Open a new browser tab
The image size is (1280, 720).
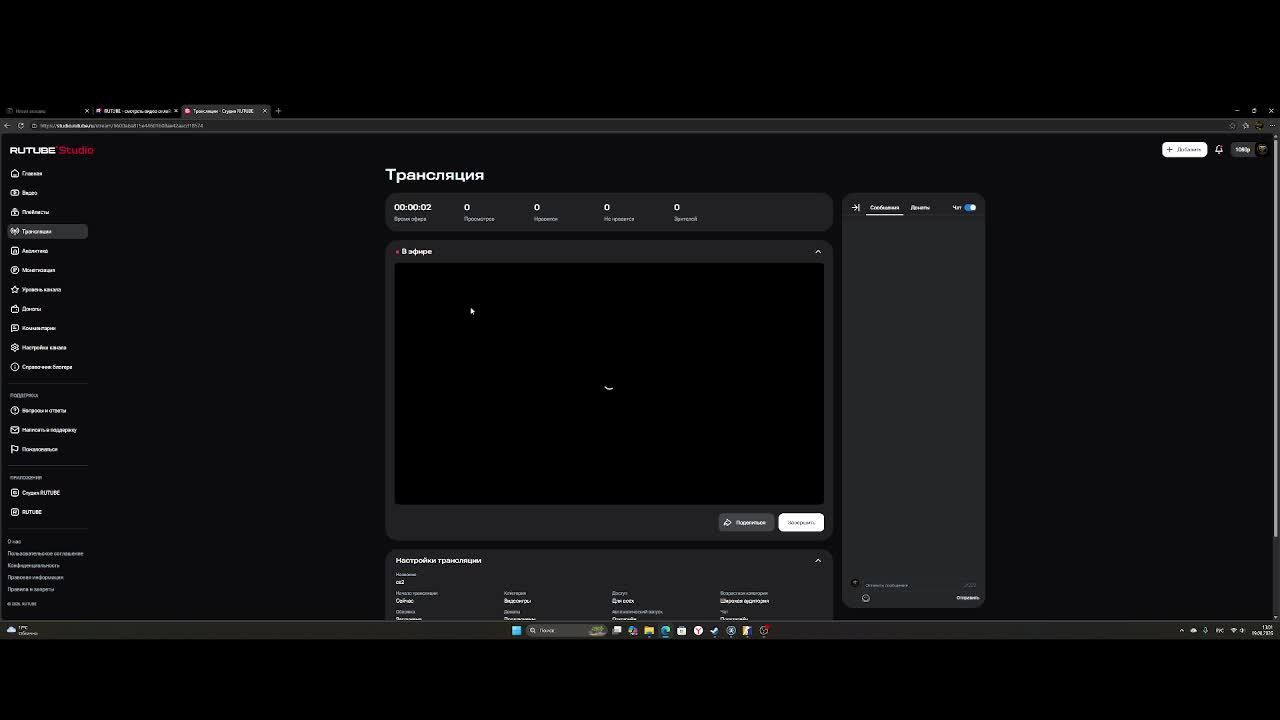coord(278,111)
